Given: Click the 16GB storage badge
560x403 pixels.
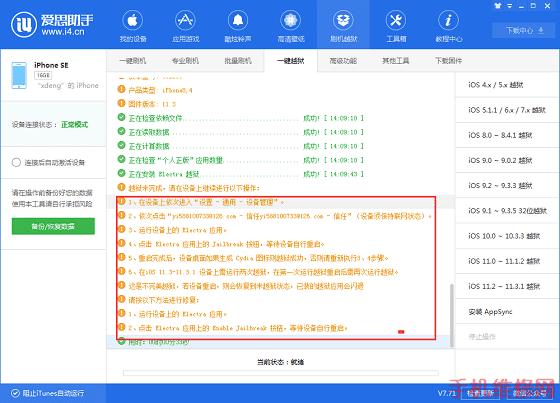Looking at the screenshot, I should [43, 75].
